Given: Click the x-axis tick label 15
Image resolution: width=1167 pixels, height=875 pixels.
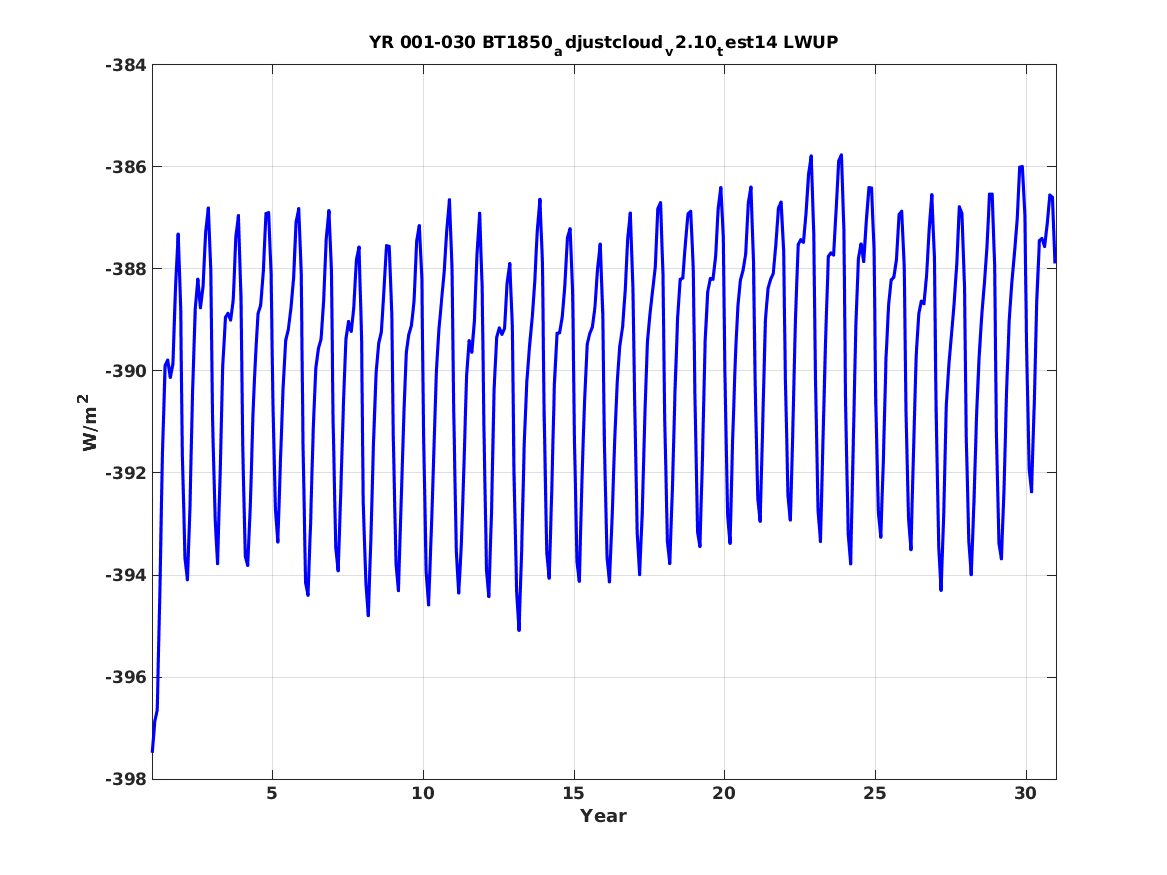Looking at the screenshot, I should coord(574,794).
